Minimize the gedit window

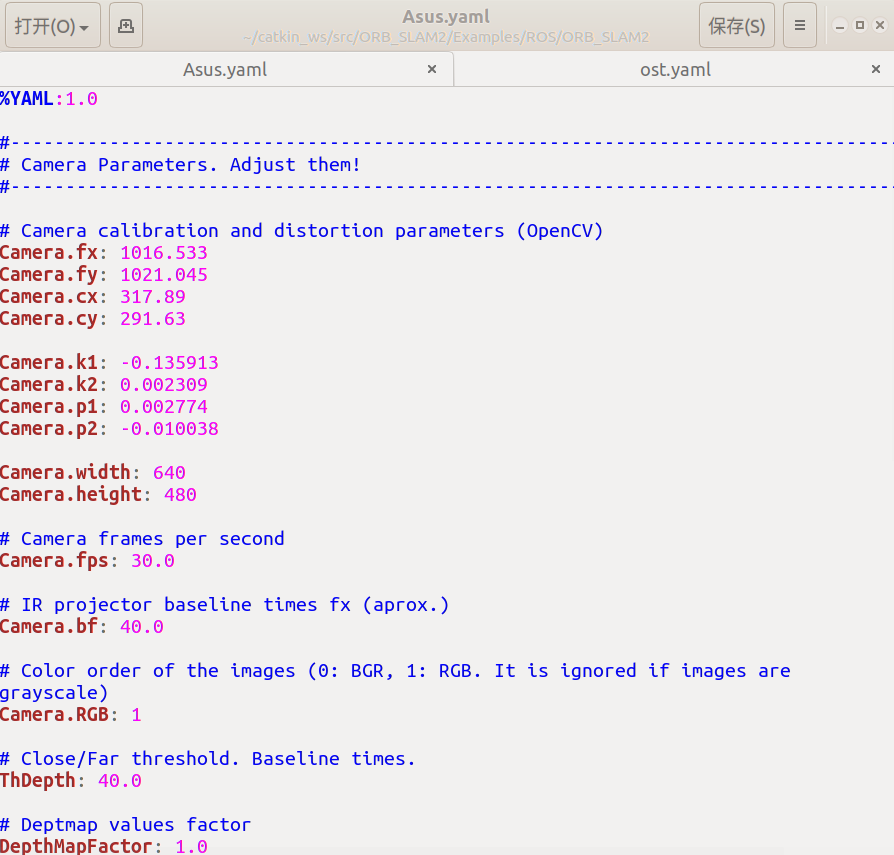(x=840, y=26)
